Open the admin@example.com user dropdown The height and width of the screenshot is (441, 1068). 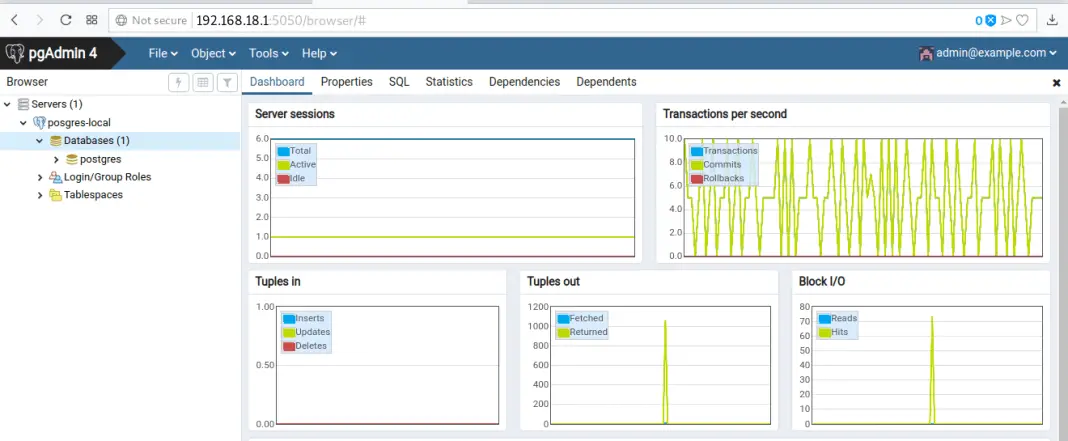coord(988,53)
